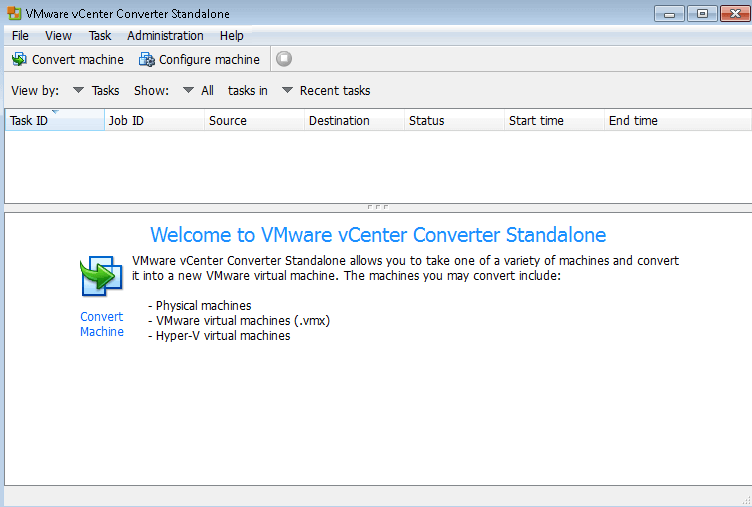Click the Convert machine toolbar icon
This screenshot has height=507, width=752.
(19, 59)
